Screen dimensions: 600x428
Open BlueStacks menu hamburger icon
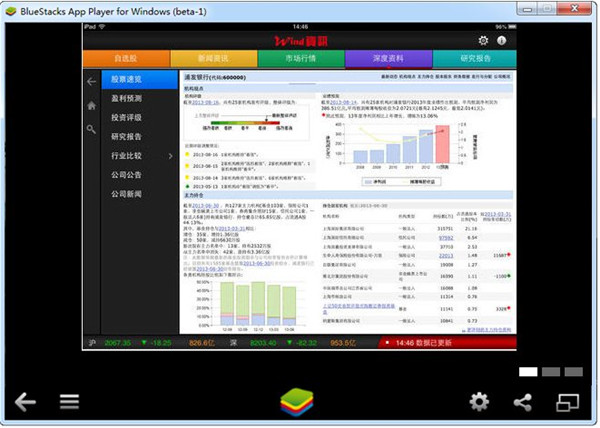pos(69,402)
